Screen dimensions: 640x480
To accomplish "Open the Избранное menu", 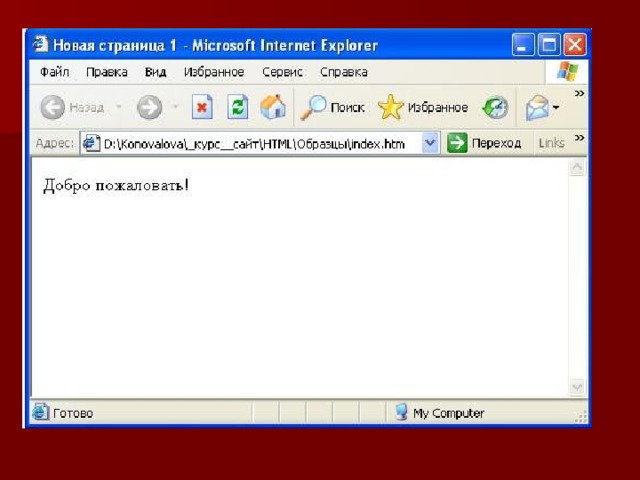I will click(214, 72).
